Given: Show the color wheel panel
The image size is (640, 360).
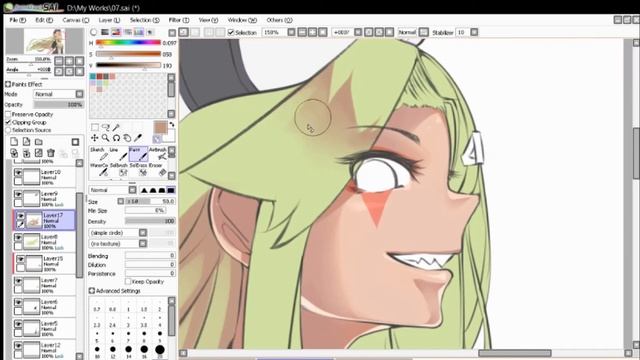Looking at the screenshot, I should tap(93, 32).
